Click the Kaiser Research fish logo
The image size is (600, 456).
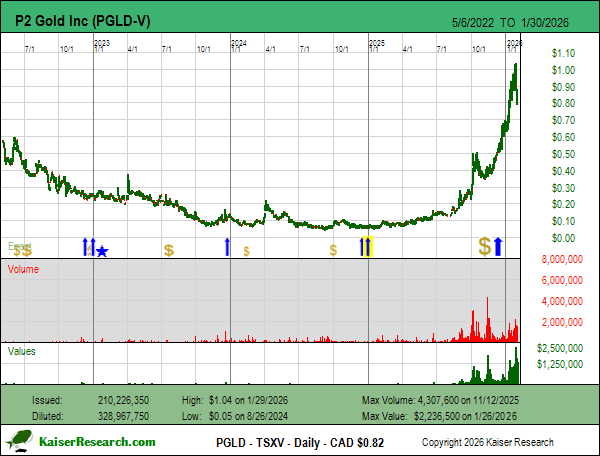[x=20, y=440]
